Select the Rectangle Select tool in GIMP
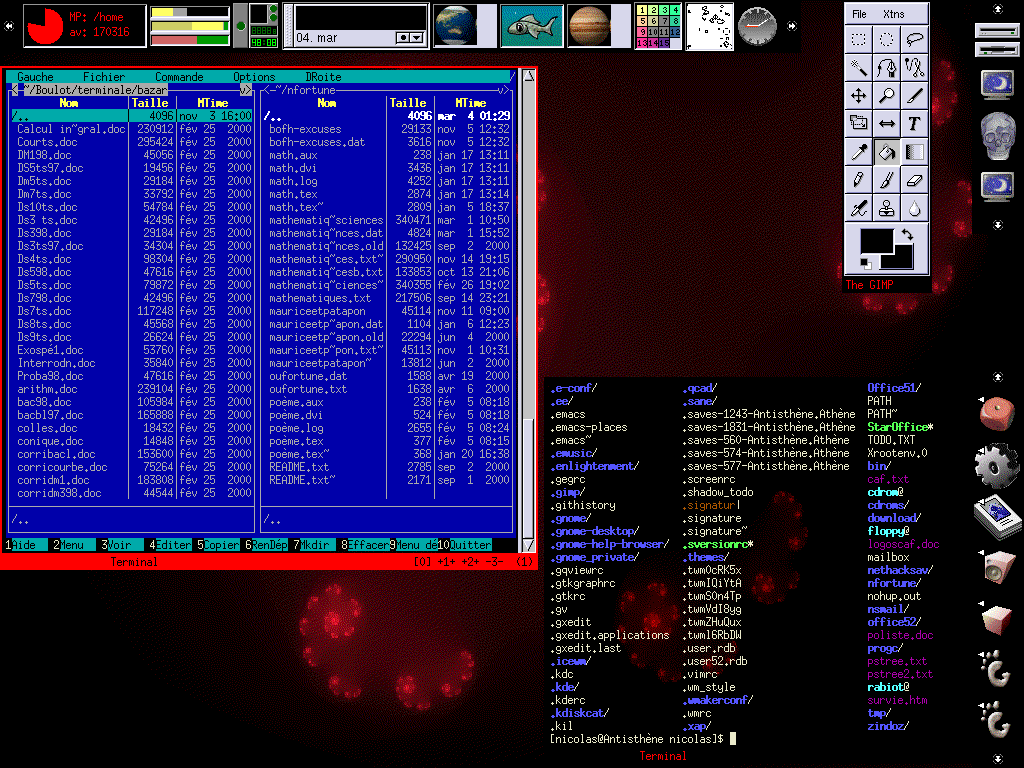Image resolution: width=1024 pixels, height=768 pixels. pos(858,40)
